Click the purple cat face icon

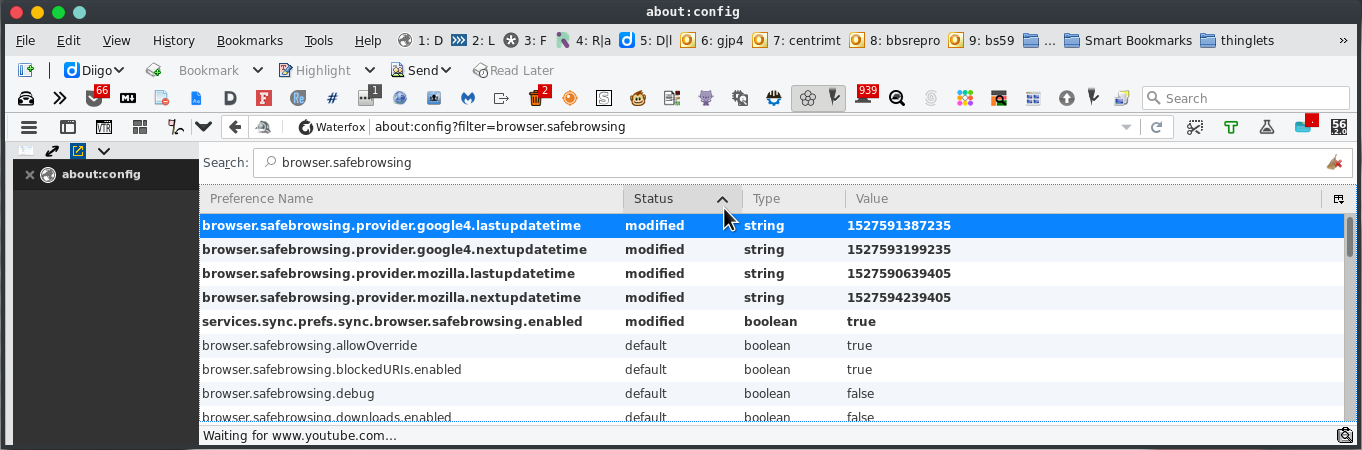(706, 98)
